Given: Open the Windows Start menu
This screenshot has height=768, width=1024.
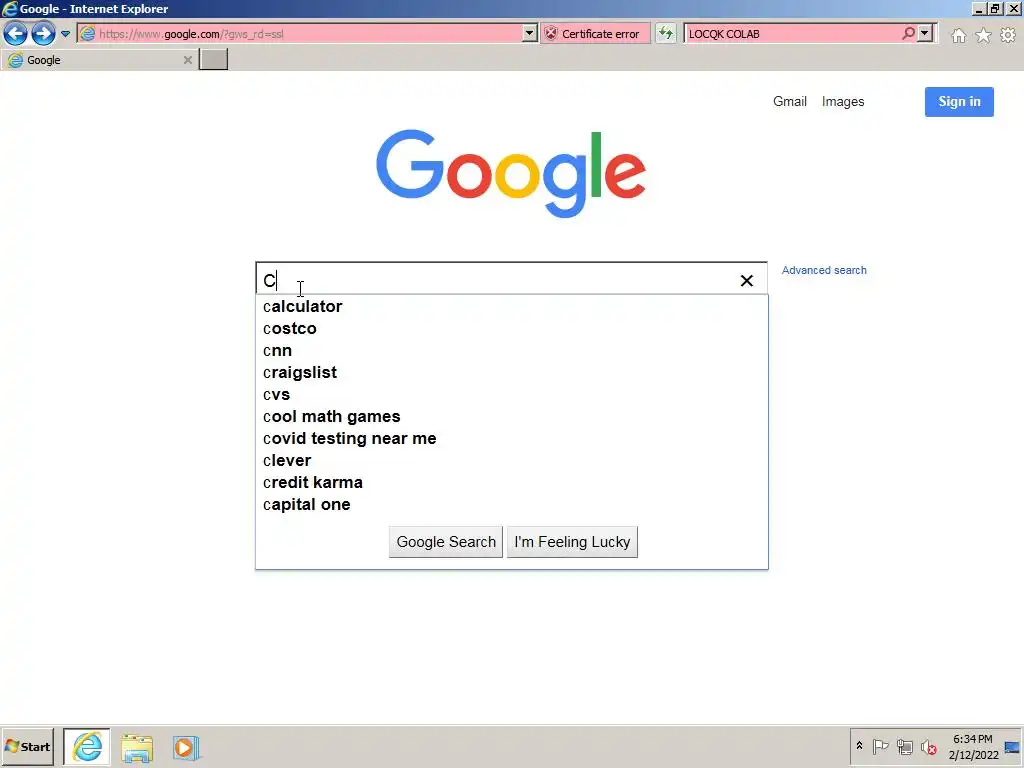Looking at the screenshot, I should point(27,746).
